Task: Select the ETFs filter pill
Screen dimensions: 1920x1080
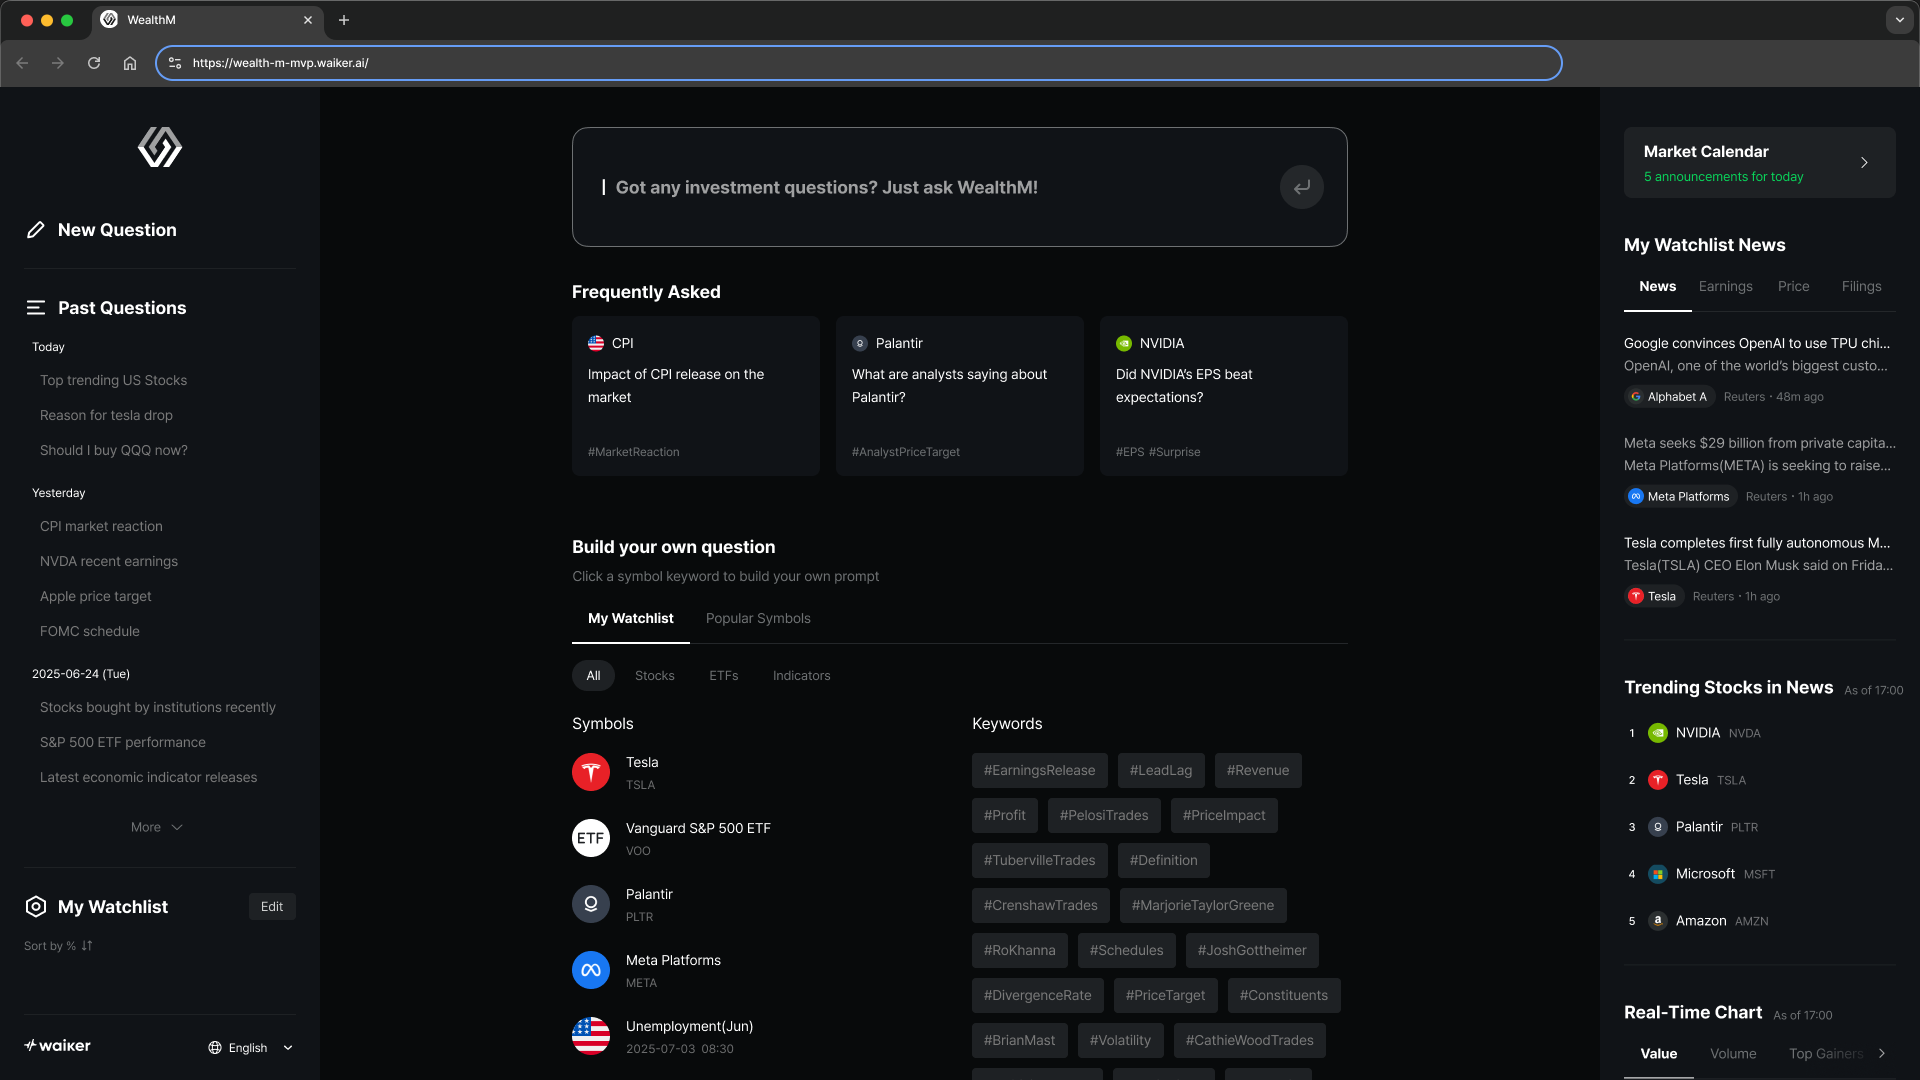Action: click(723, 676)
